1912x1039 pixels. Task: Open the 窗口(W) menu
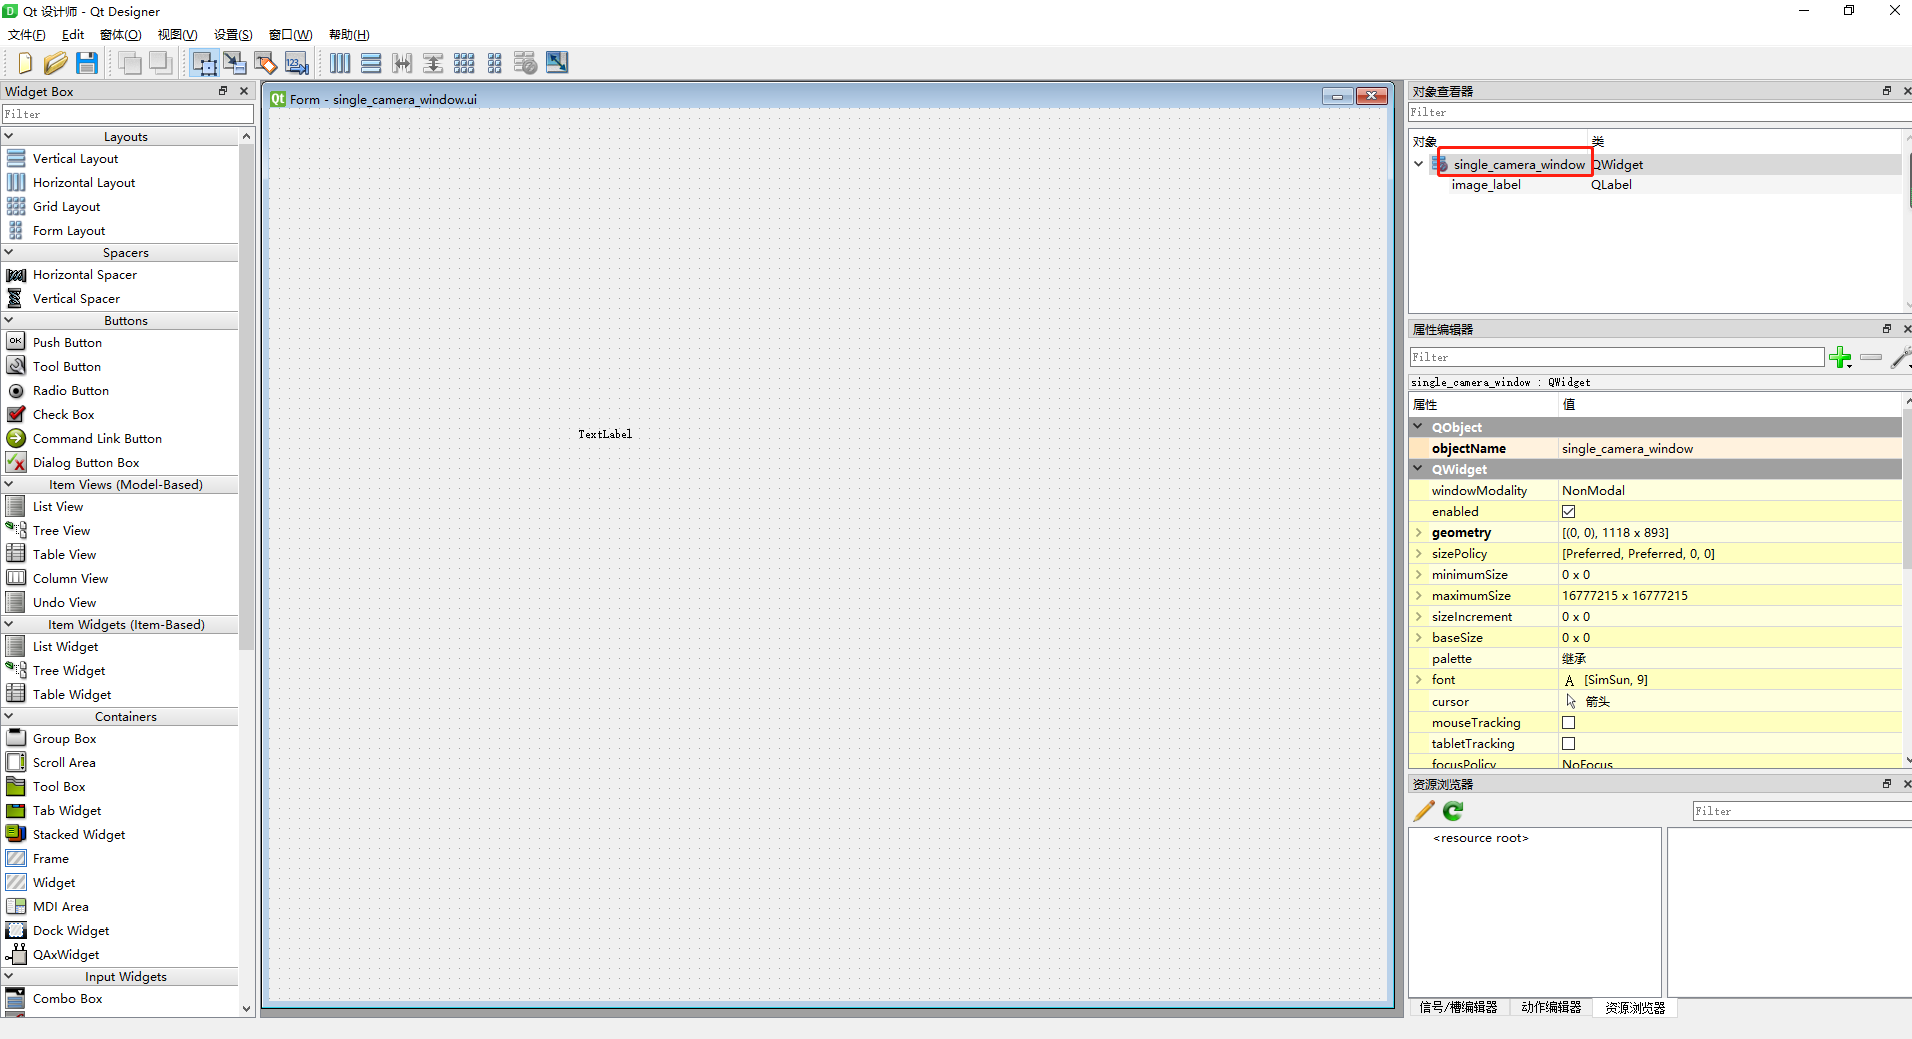289,34
